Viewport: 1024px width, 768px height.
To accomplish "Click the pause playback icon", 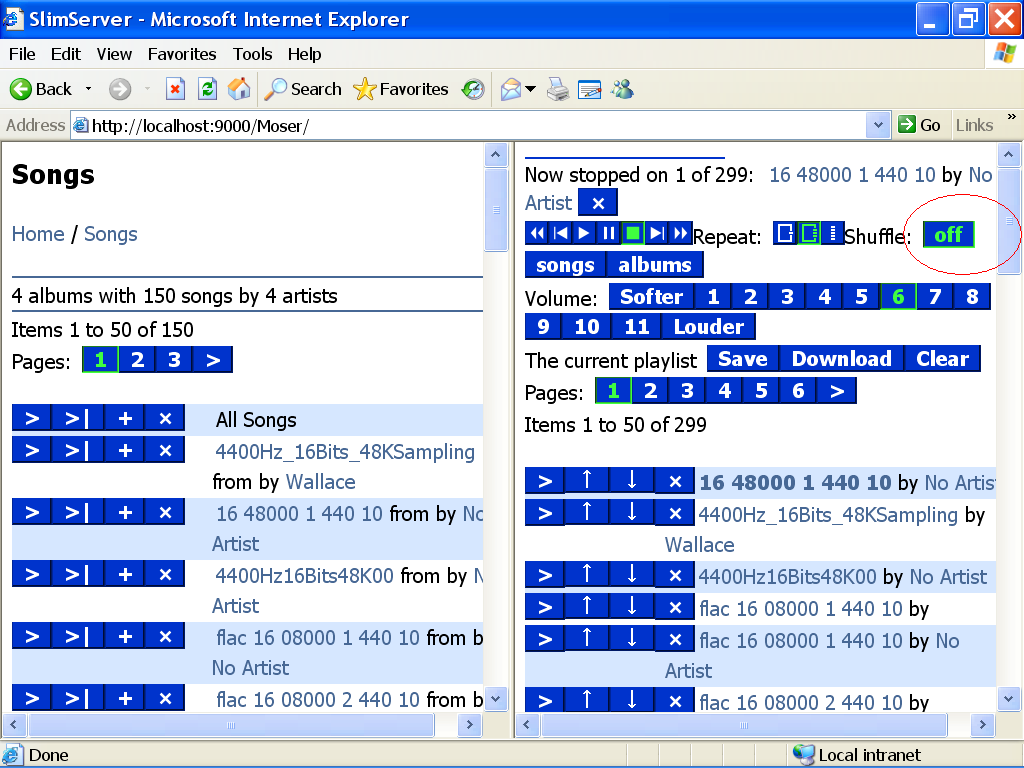I will [x=608, y=233].
